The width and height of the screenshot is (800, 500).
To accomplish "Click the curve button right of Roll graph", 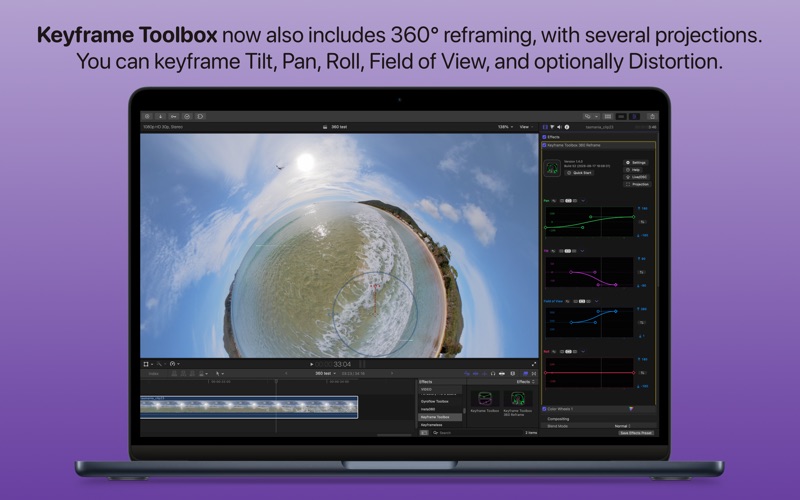I will tap(642, 373).
